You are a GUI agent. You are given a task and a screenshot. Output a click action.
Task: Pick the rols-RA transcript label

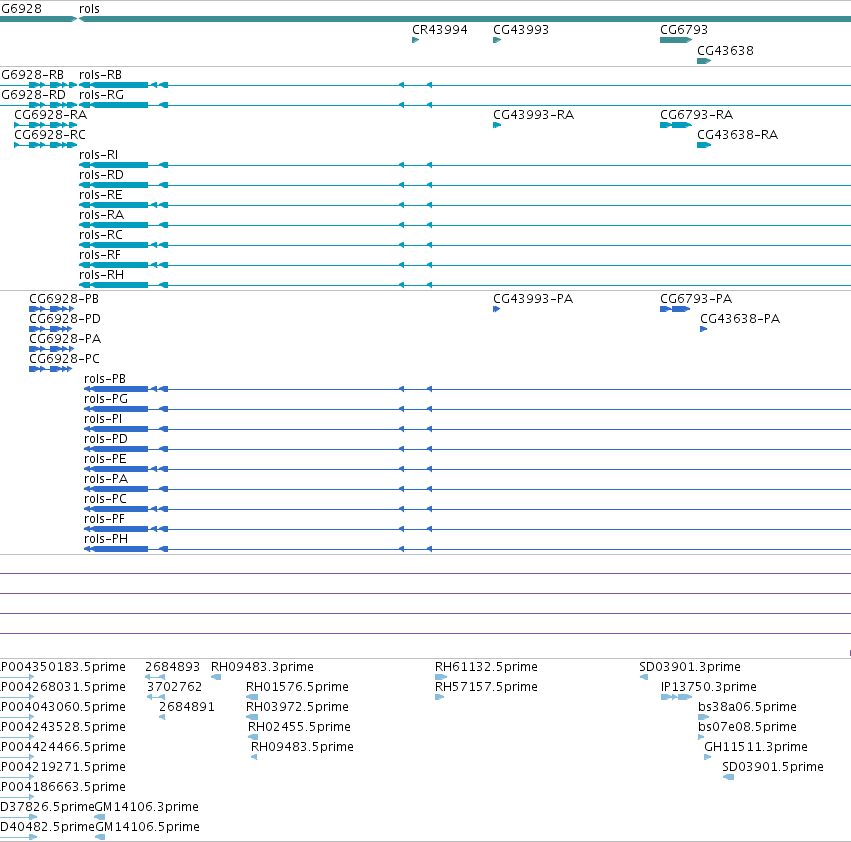coord(101,216)
